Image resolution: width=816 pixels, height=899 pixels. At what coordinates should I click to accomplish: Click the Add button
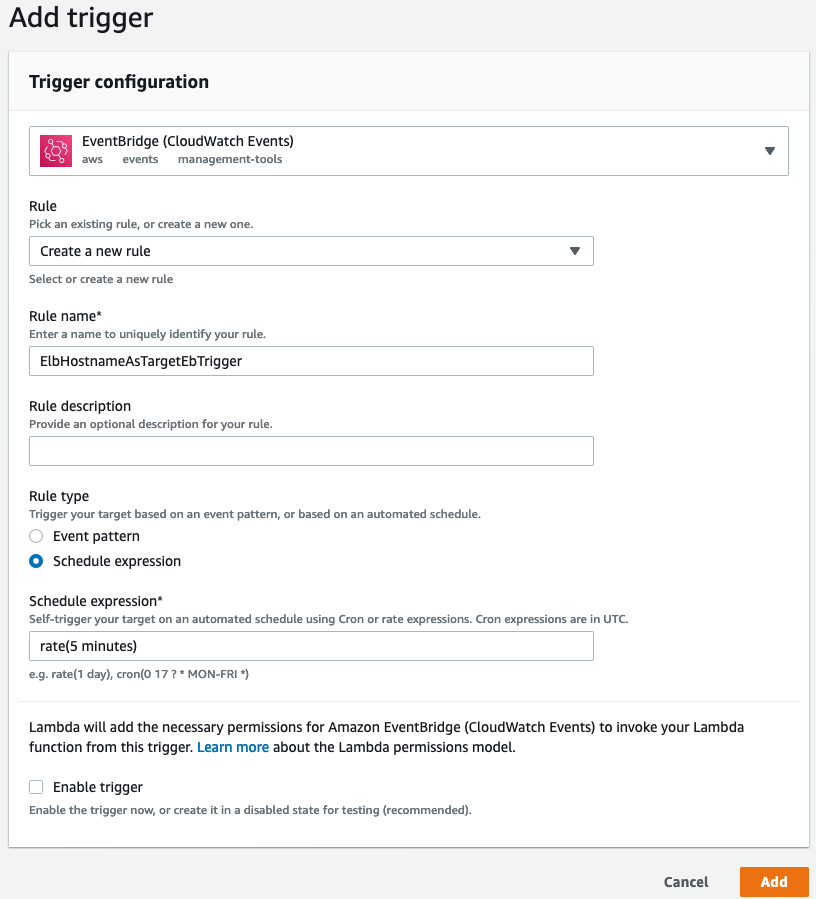click(x=774, y=882)
